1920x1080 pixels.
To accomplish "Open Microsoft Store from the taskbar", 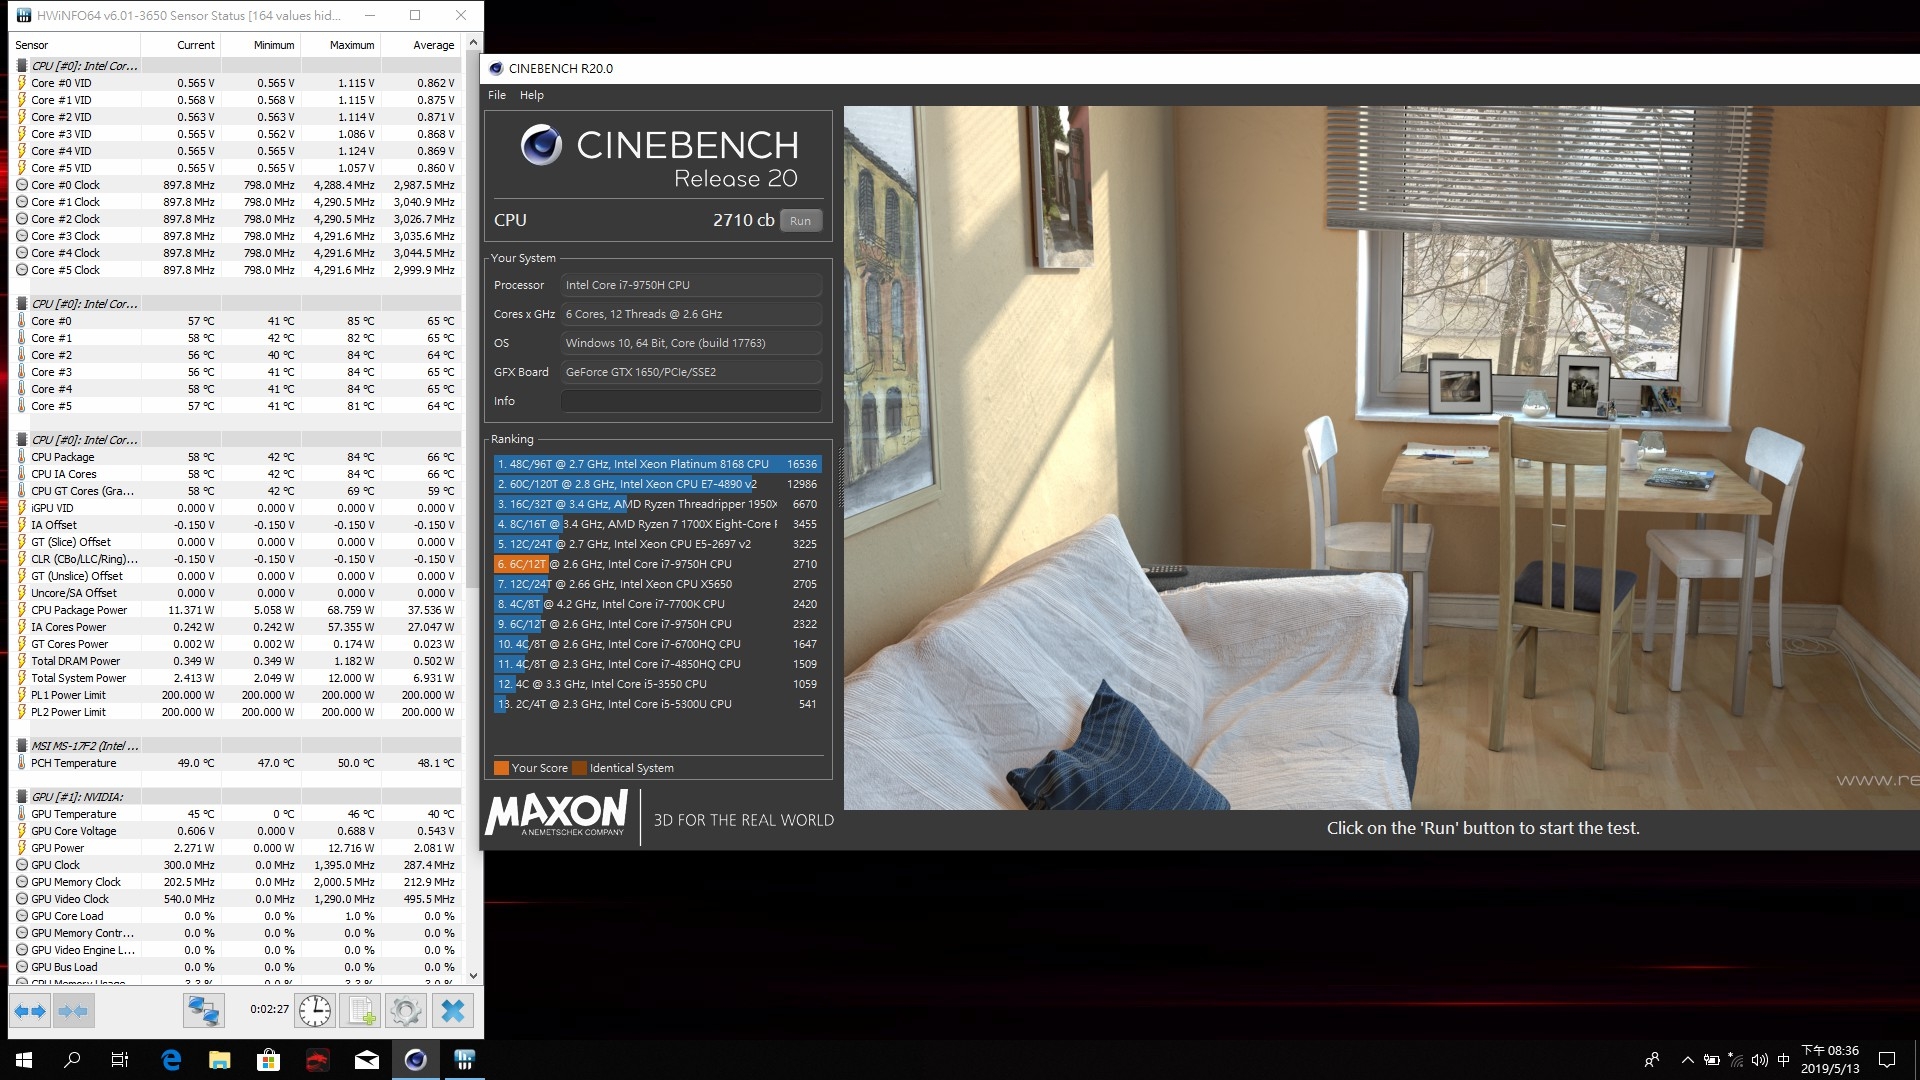I will tap(268, 1060).
